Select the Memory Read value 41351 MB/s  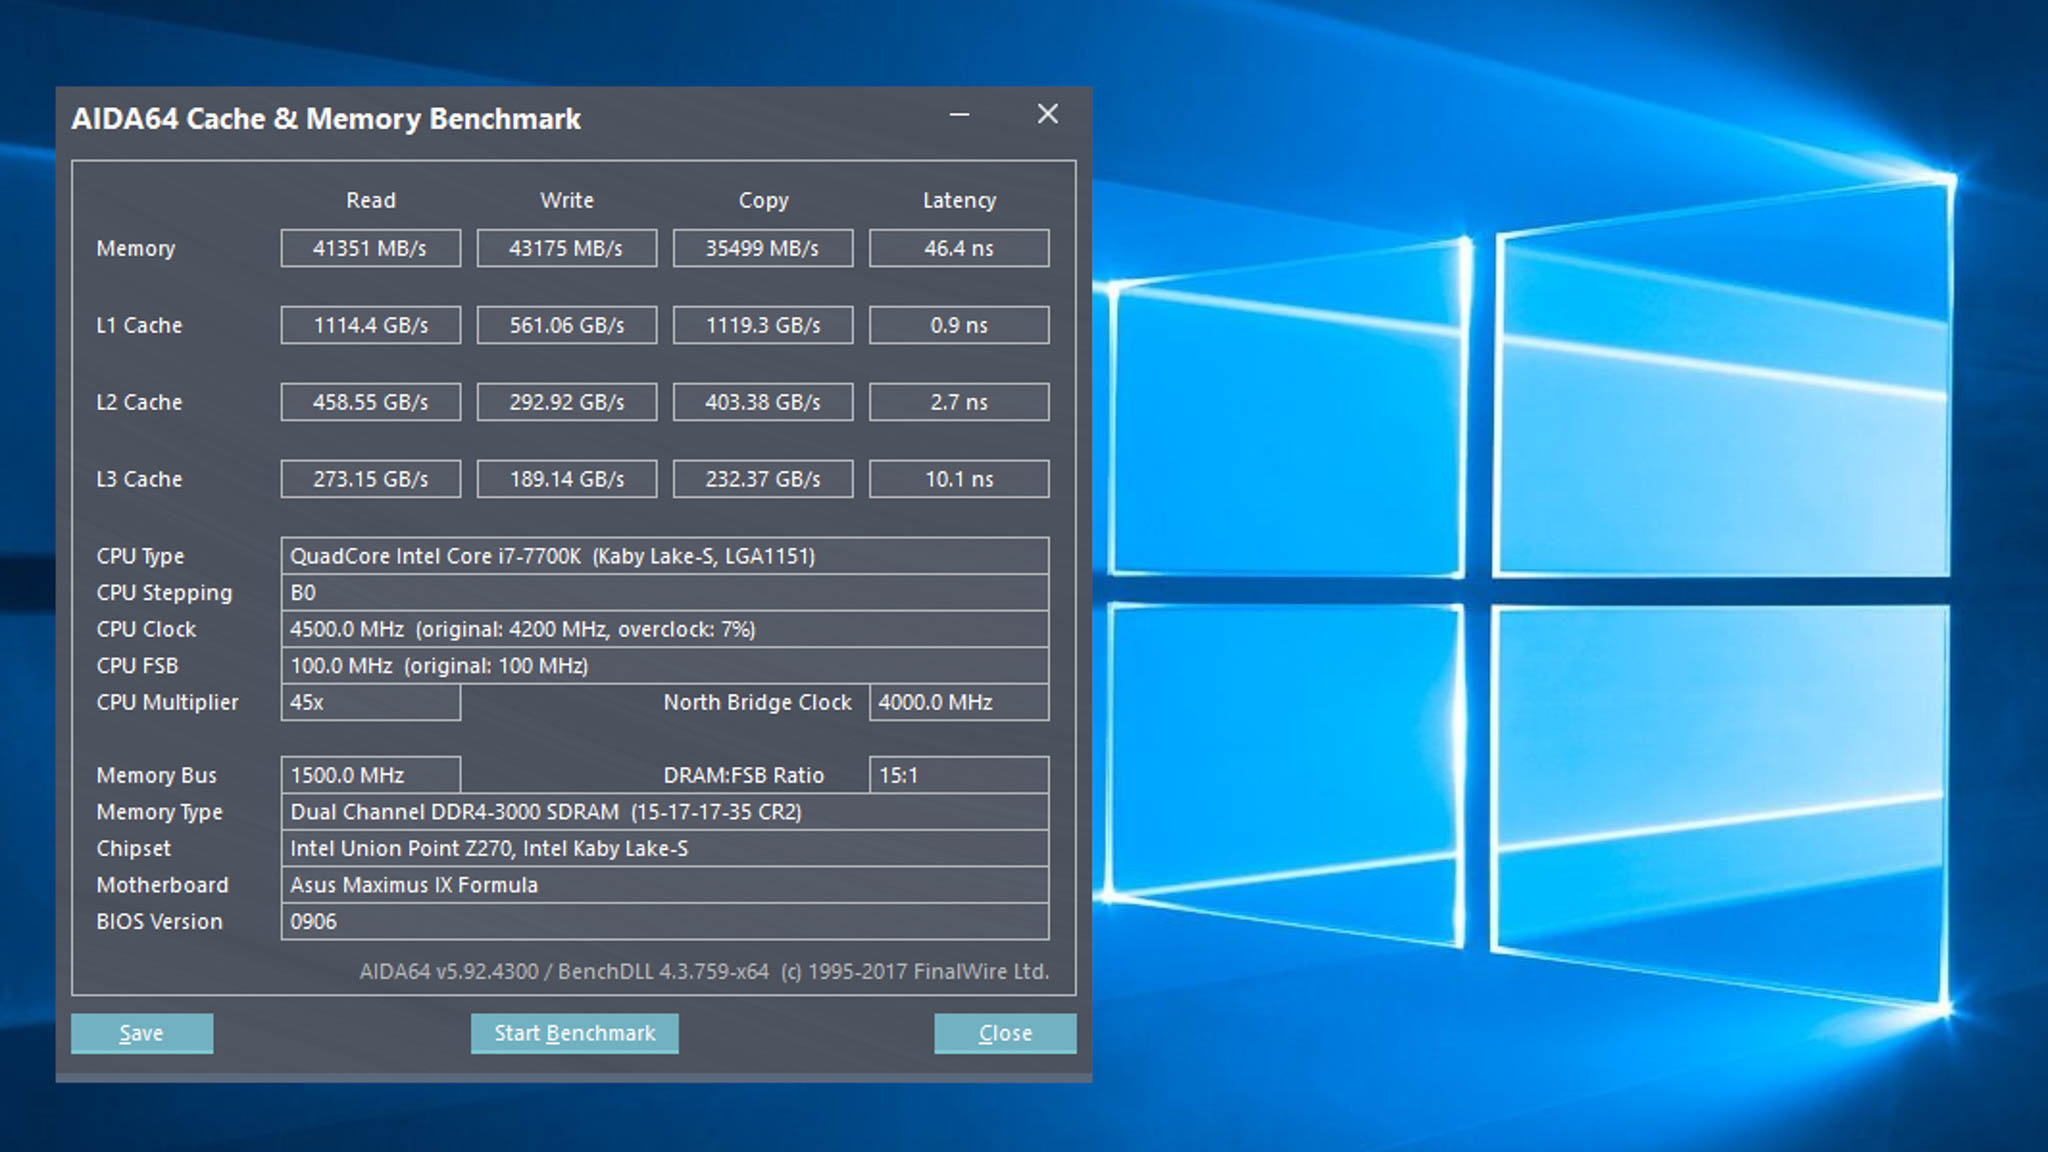370,248
